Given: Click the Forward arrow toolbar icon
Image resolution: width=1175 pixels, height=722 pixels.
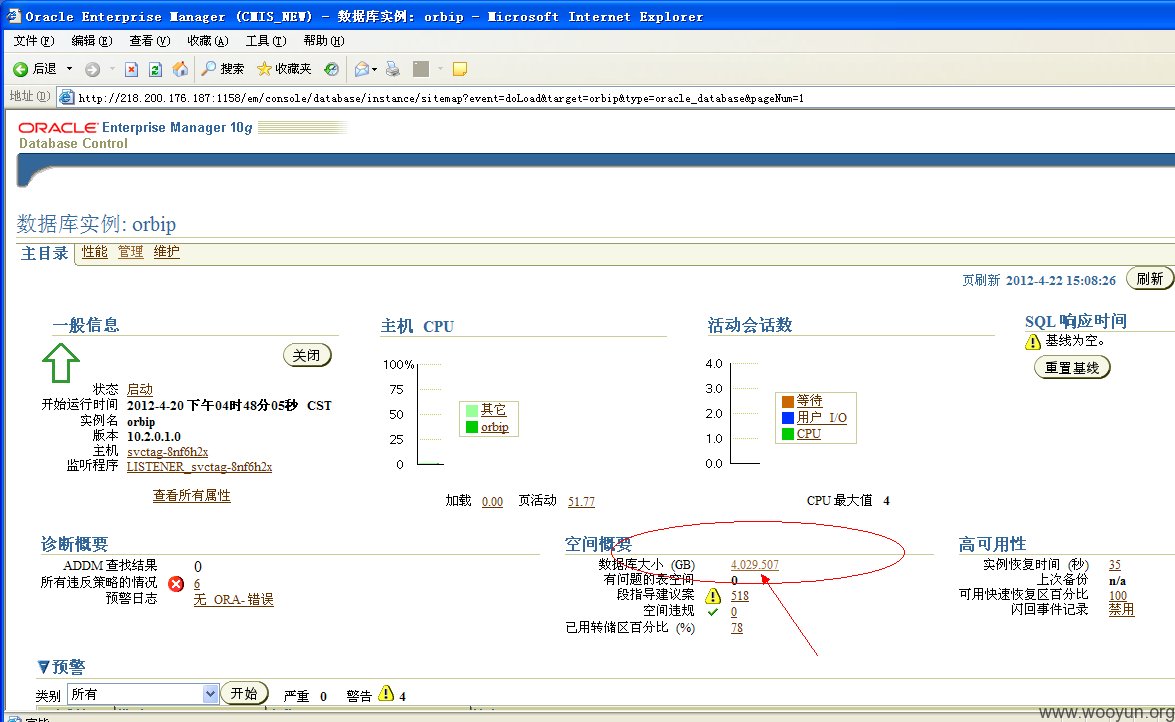Looking at the screenshot, I should coord(92,69).
